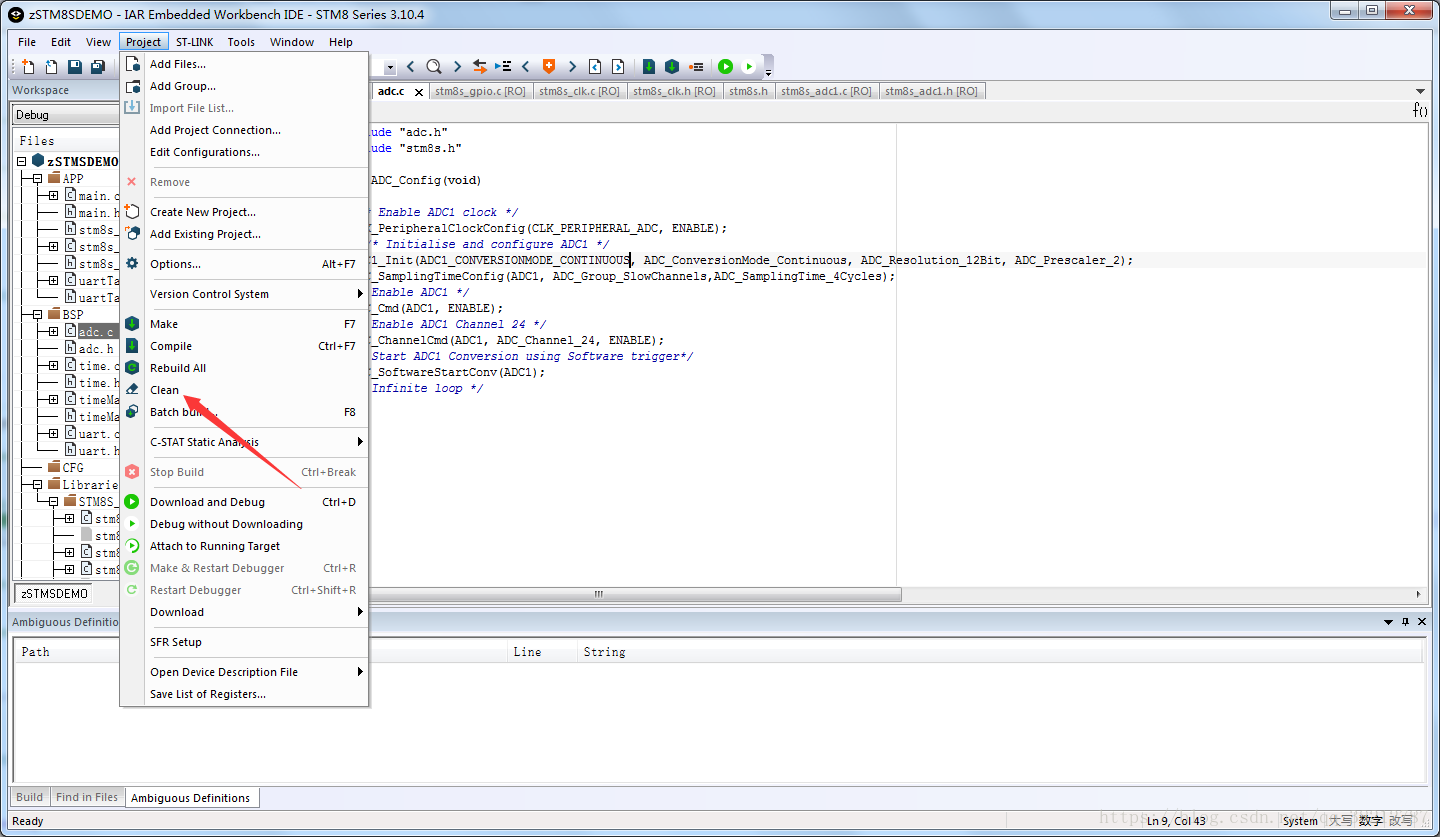Image resolution: width=1440 pixels, height=837 pixels.
Task: Click the Next Bookmark arrow in the toolbar
Action: click(x=572, y=66)
